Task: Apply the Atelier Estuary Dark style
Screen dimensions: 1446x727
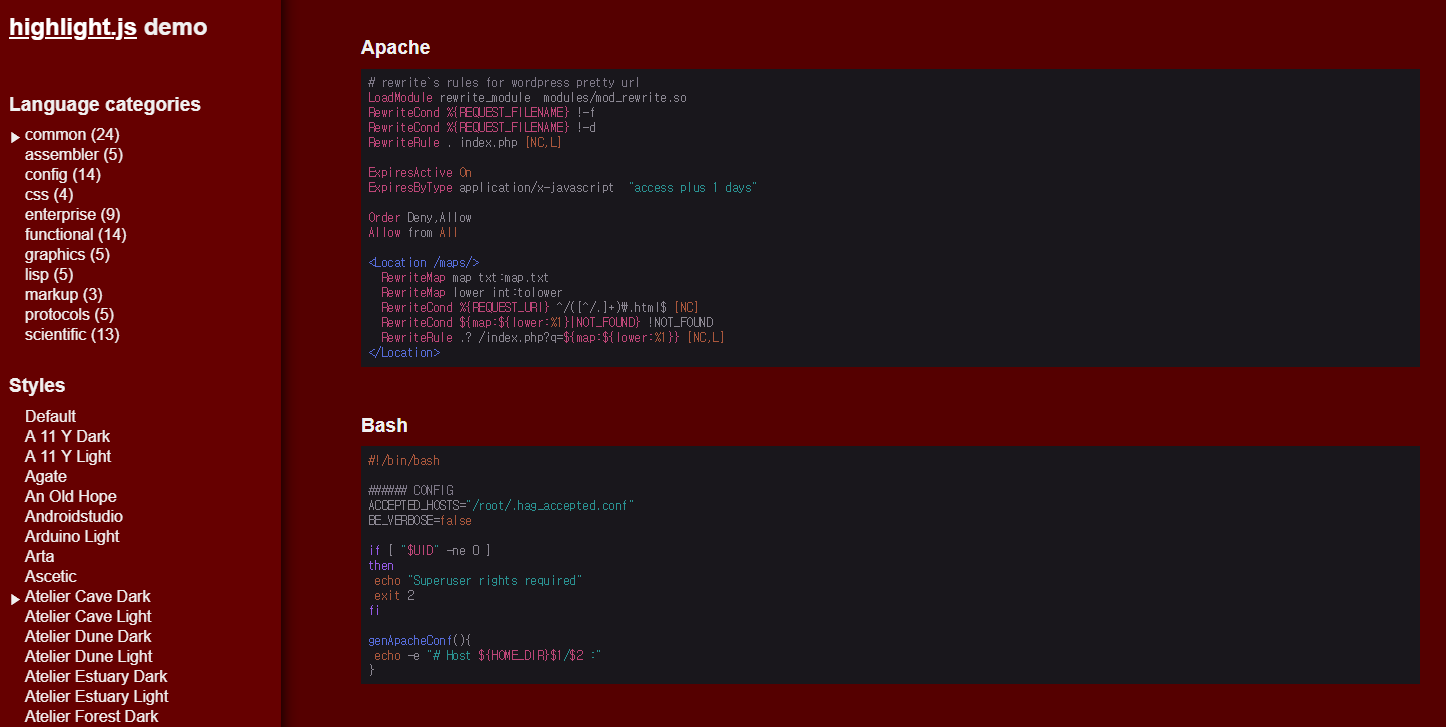Action: pos(96,676)
